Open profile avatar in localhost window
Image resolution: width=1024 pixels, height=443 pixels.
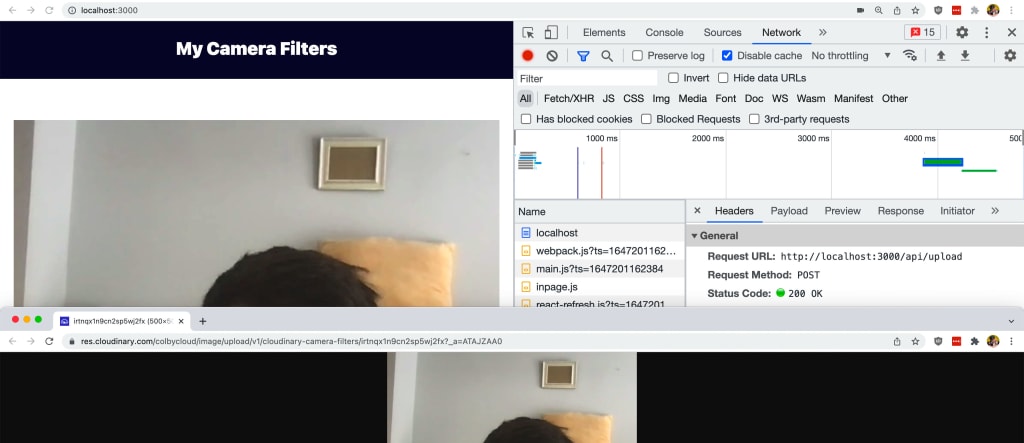pyautogui.click(x=993, y=10)
